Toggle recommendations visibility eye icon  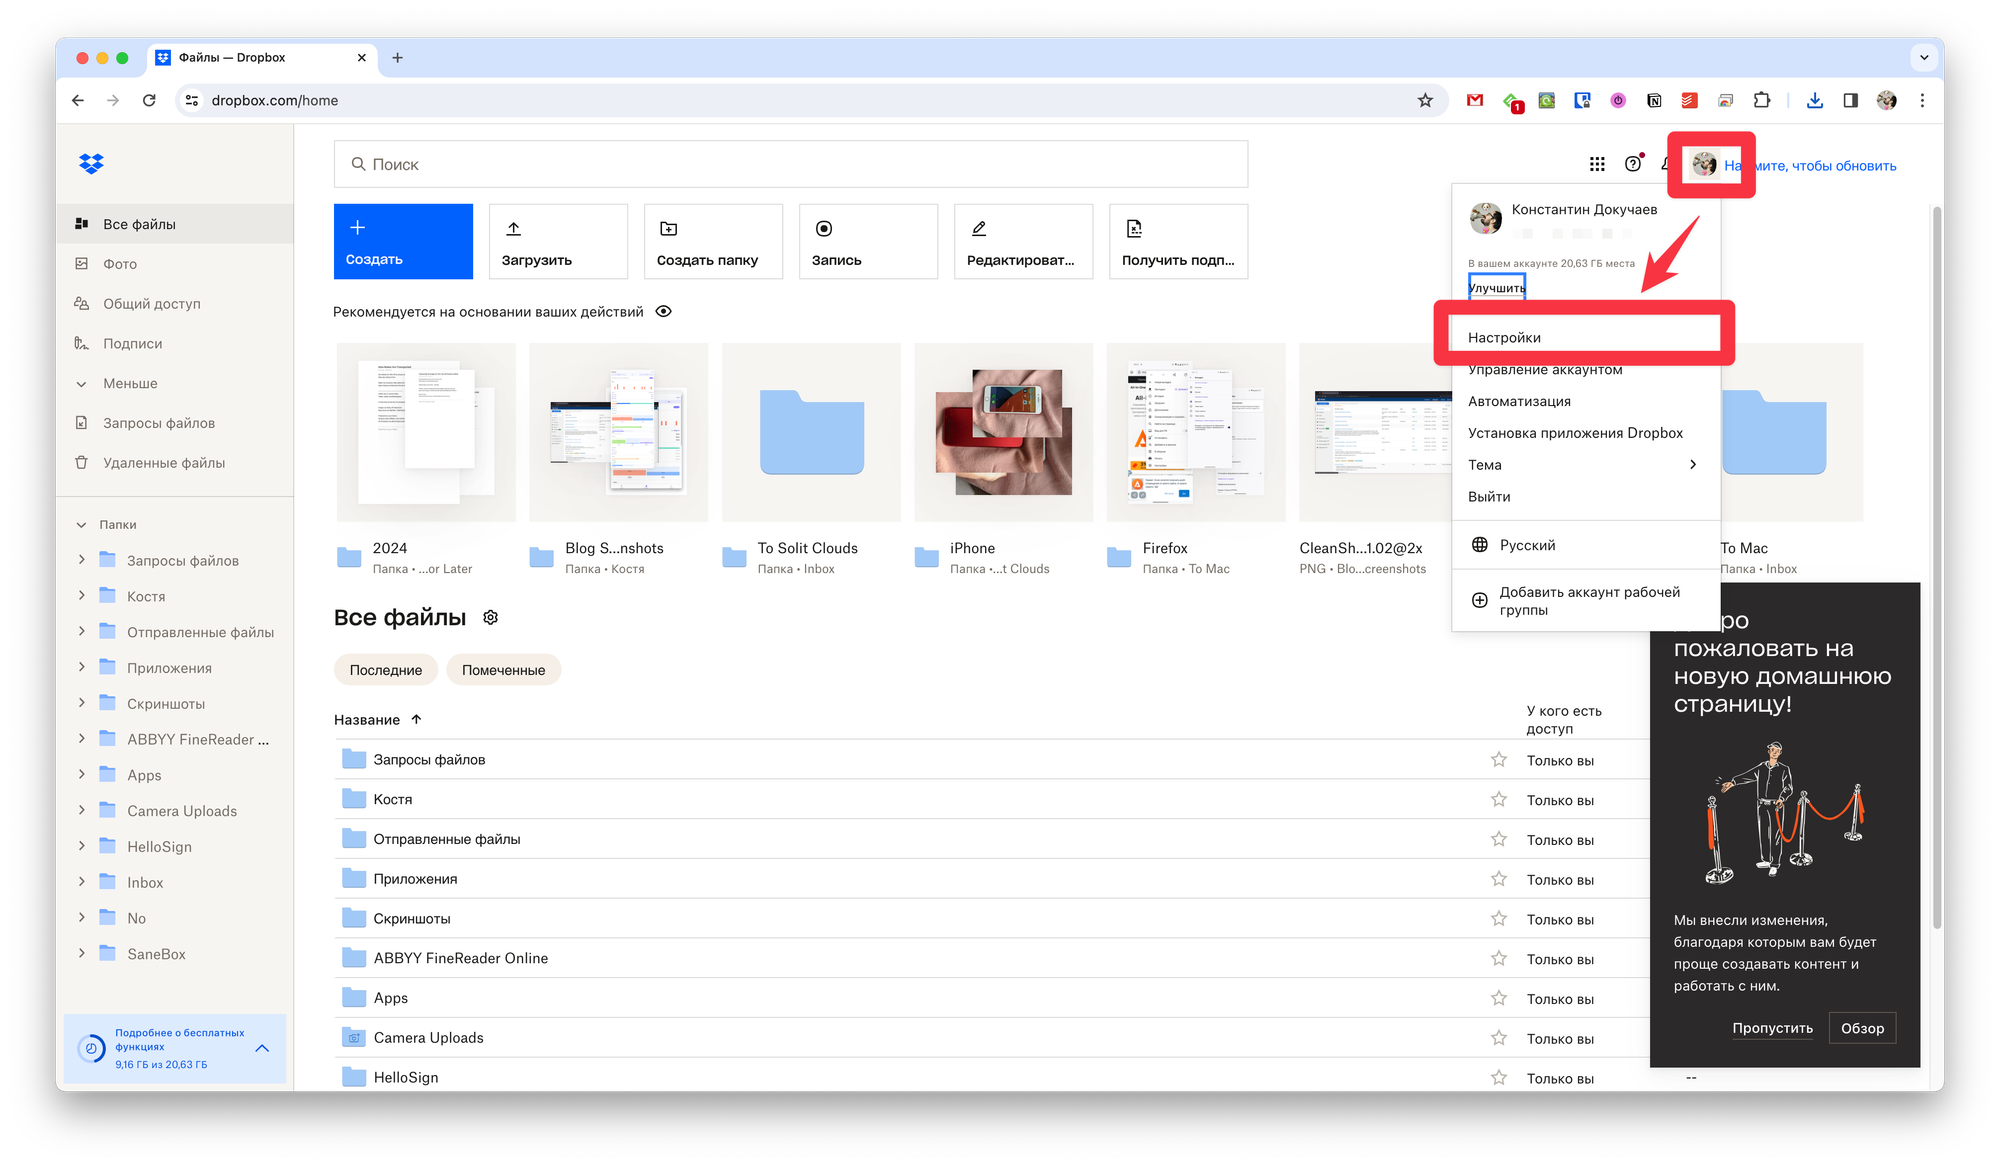point(663,312)
